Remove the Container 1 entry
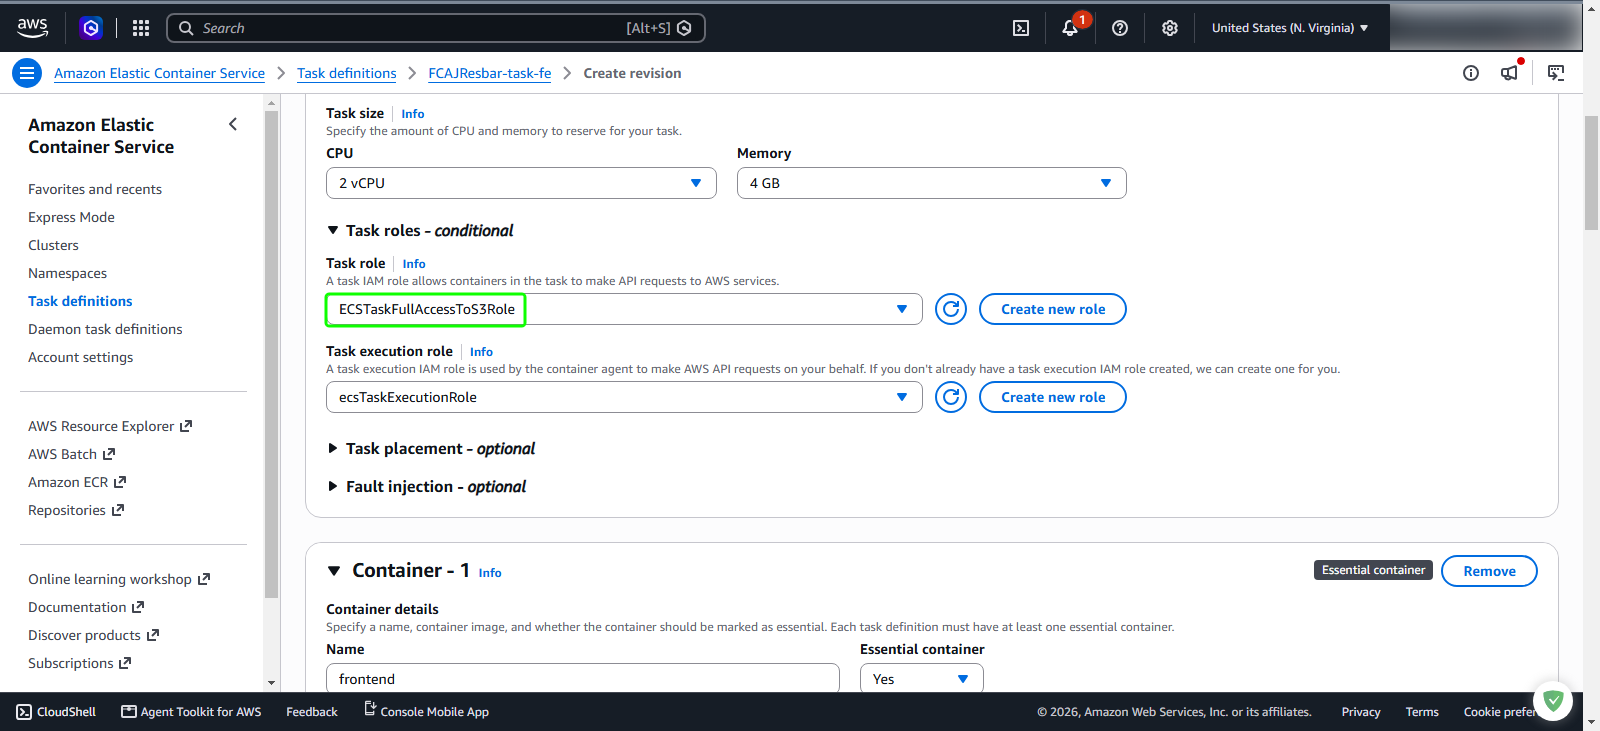Viewport: 1600px width, 731px height. click(x=1489, y=571)
